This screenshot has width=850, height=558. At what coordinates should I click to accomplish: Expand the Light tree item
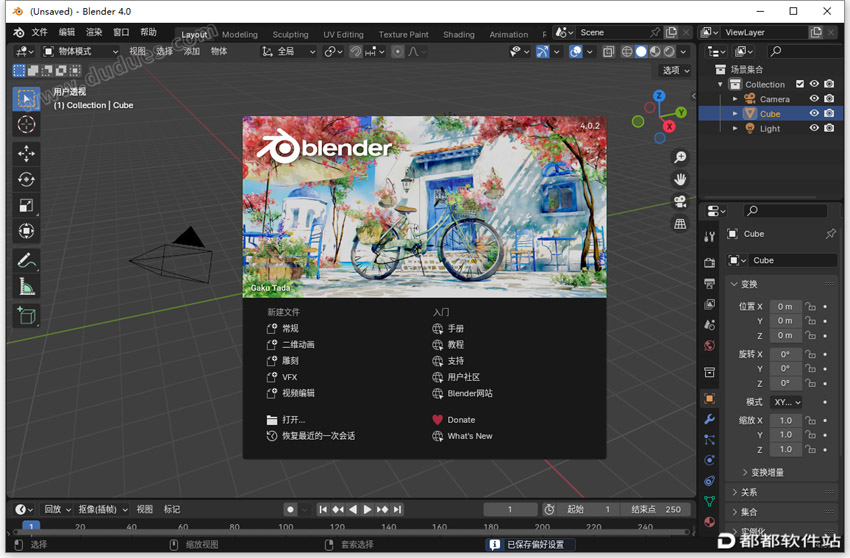point(735,129)
